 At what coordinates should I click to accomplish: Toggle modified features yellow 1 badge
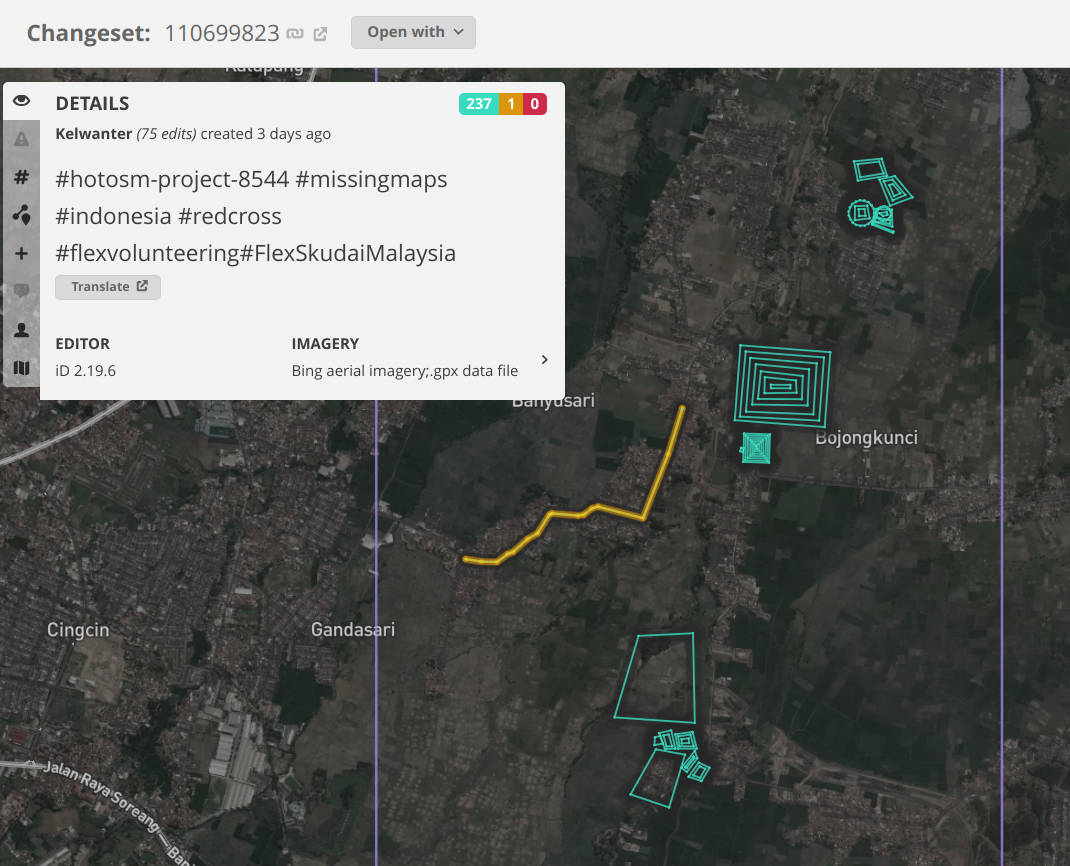(x=510, y=104)
